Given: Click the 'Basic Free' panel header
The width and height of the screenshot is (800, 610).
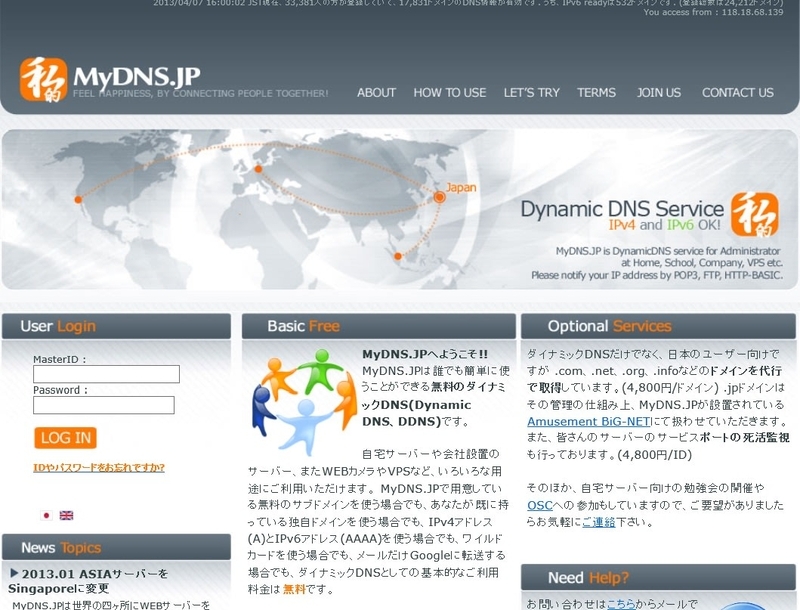Looking at the screenshot, I should point(379,326).
